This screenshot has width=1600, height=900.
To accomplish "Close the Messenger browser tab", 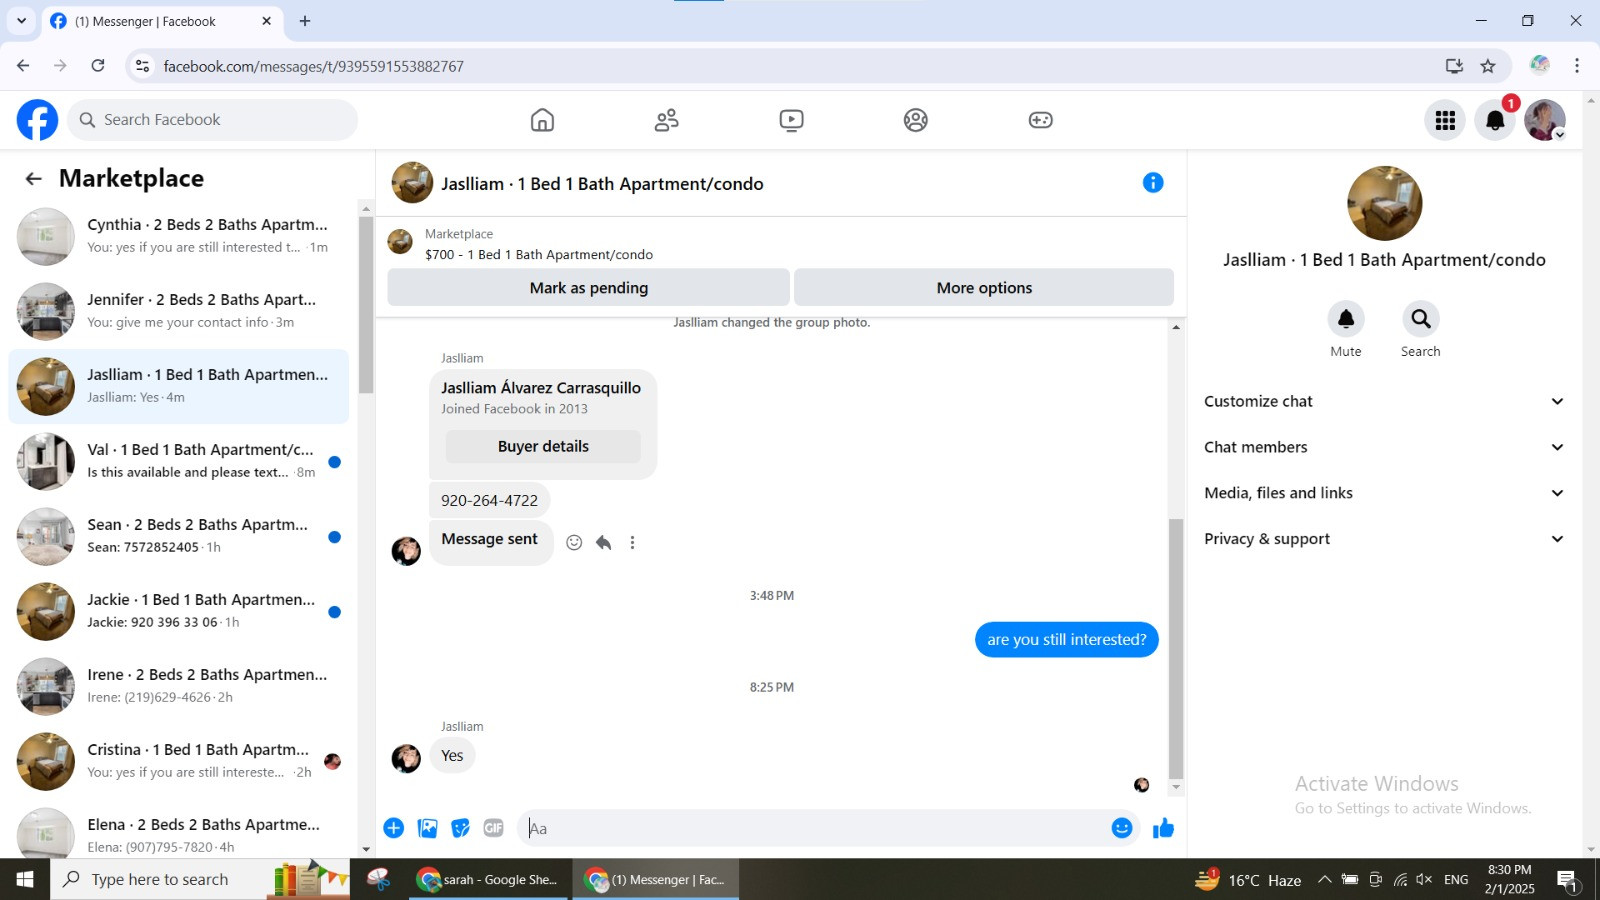I will click(266, 21).
